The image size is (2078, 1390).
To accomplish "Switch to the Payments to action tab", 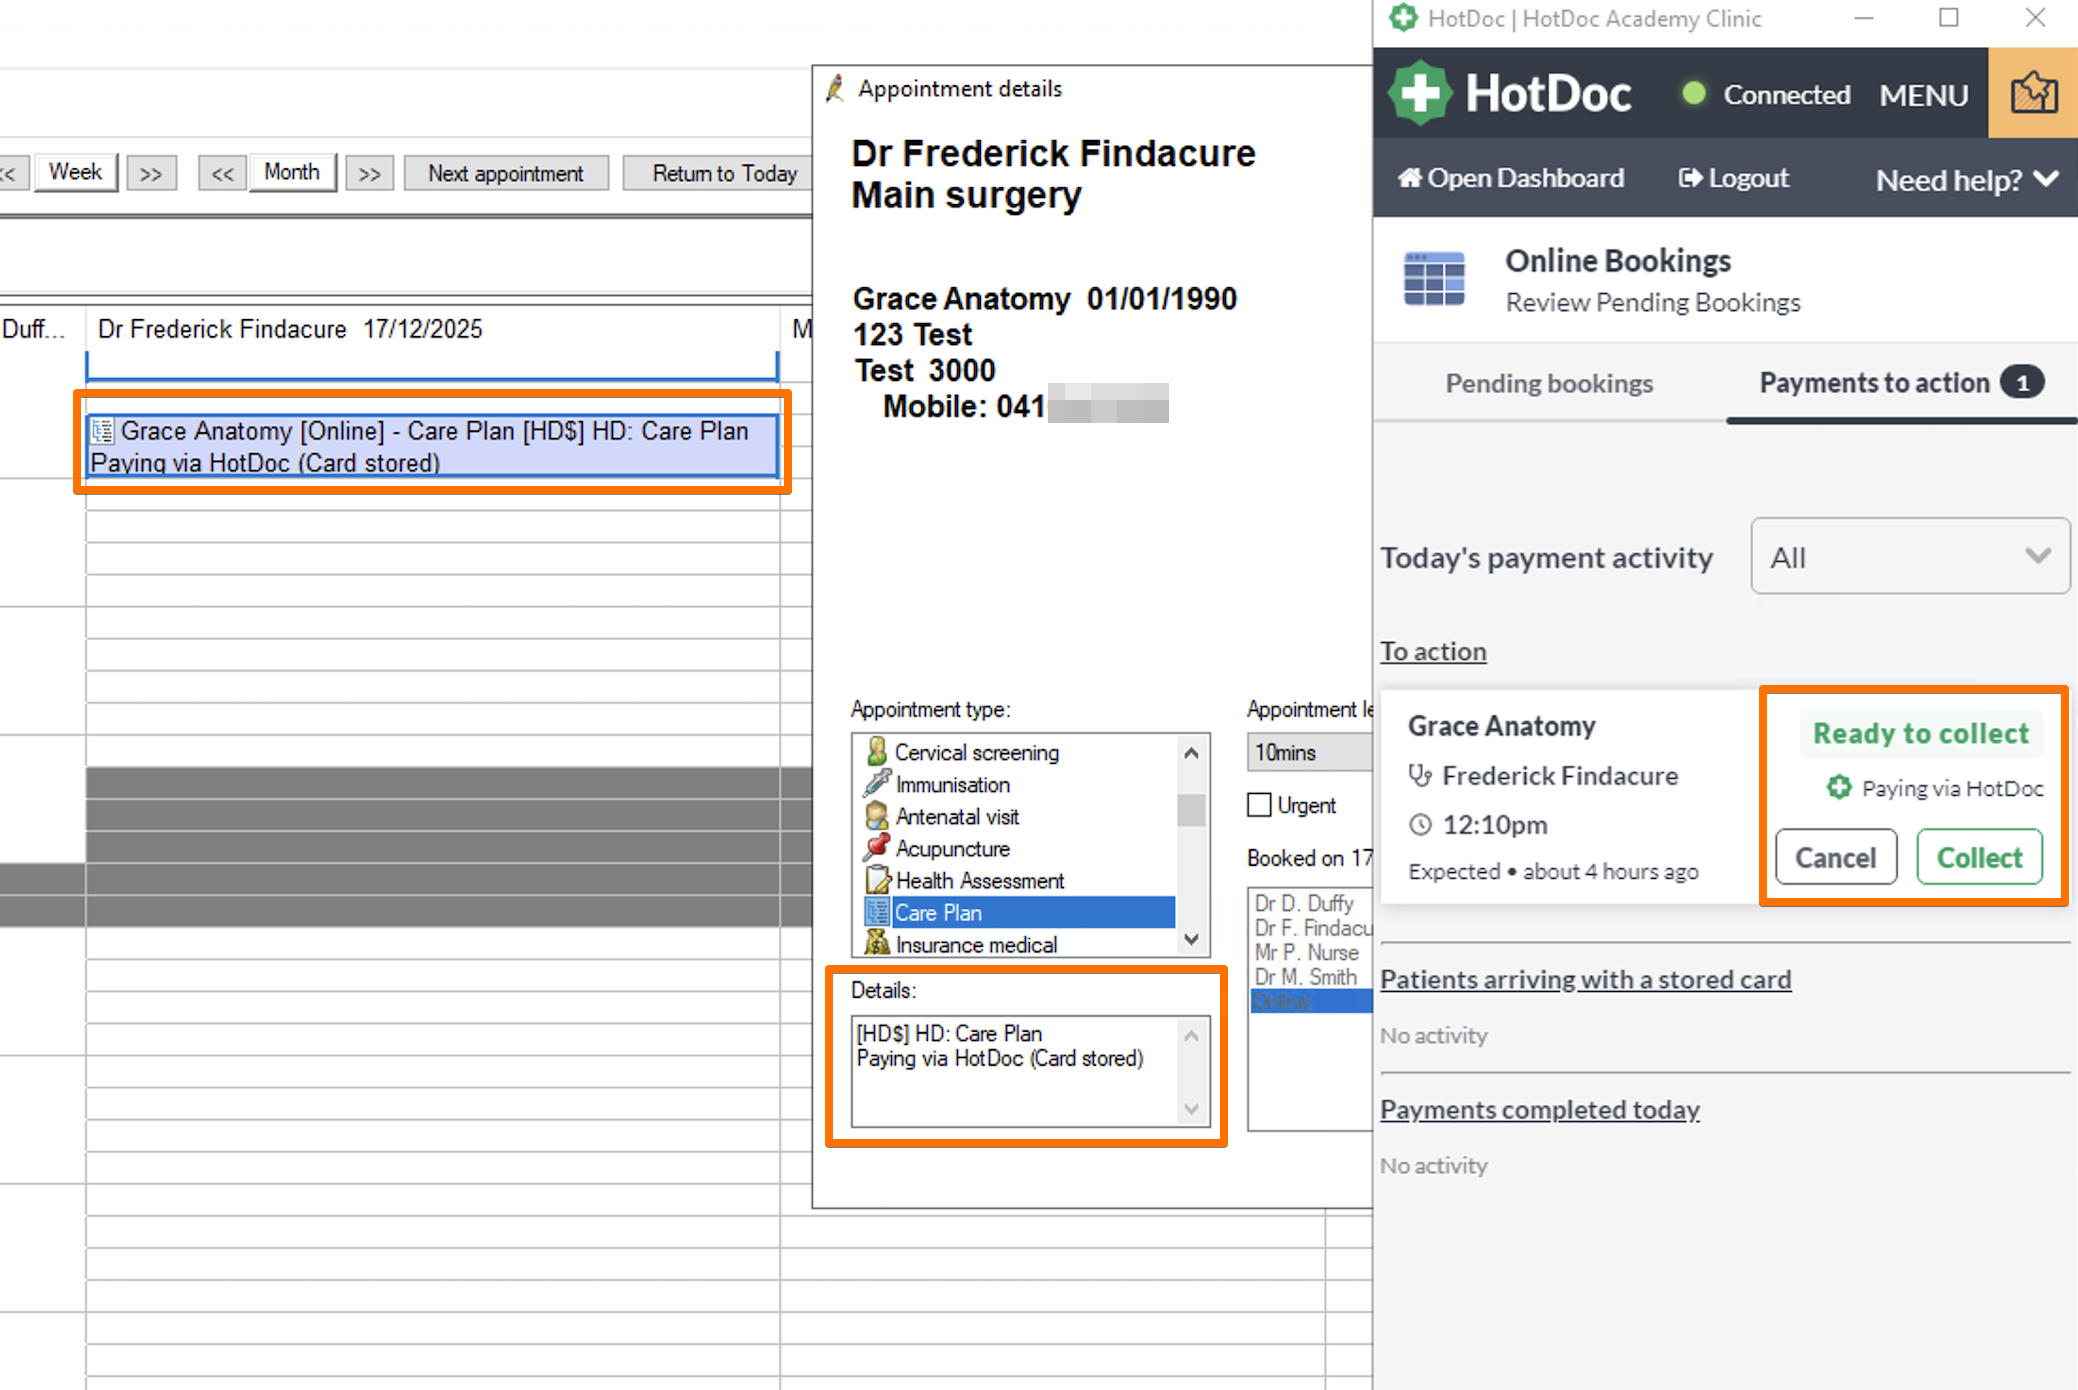I will click(x=1902, y=384).
